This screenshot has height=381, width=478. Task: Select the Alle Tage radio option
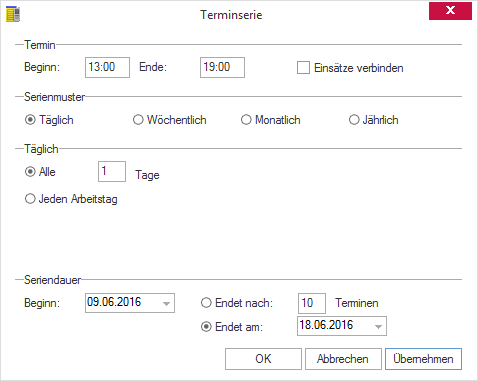tap(30, 172)
